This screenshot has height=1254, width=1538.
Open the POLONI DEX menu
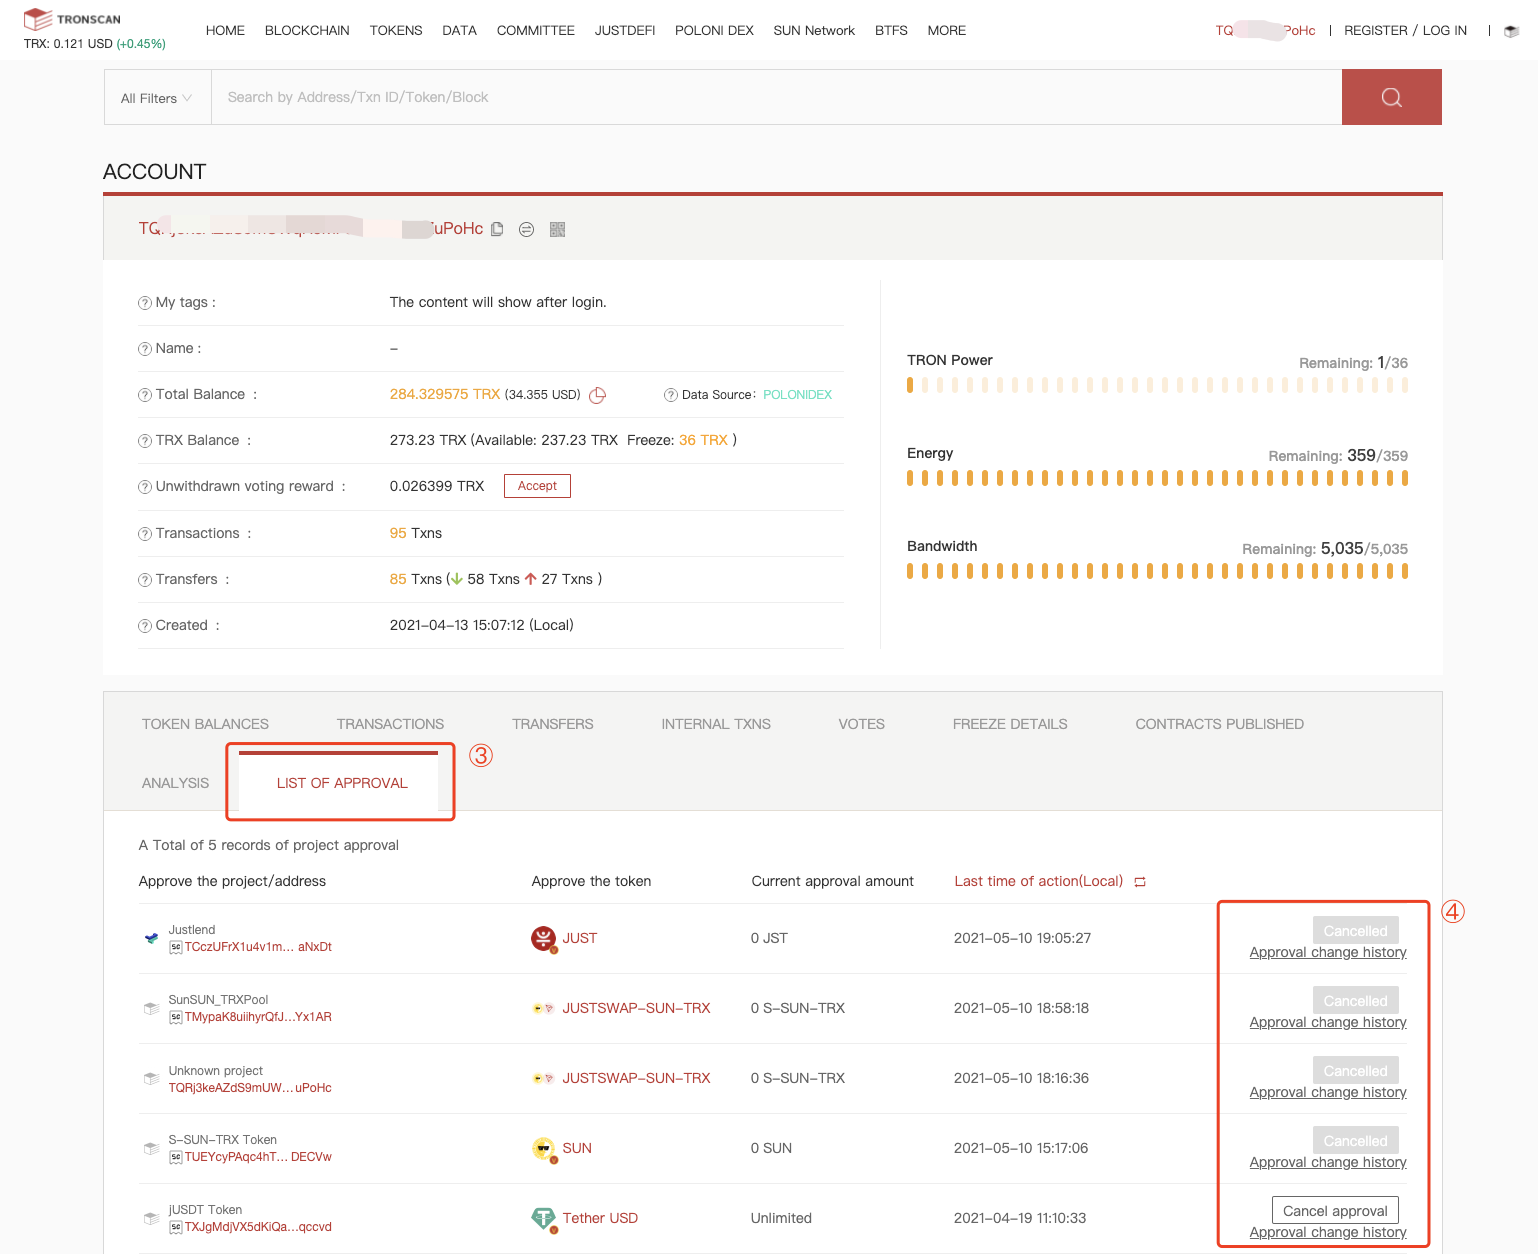click(x=714, y=31)
